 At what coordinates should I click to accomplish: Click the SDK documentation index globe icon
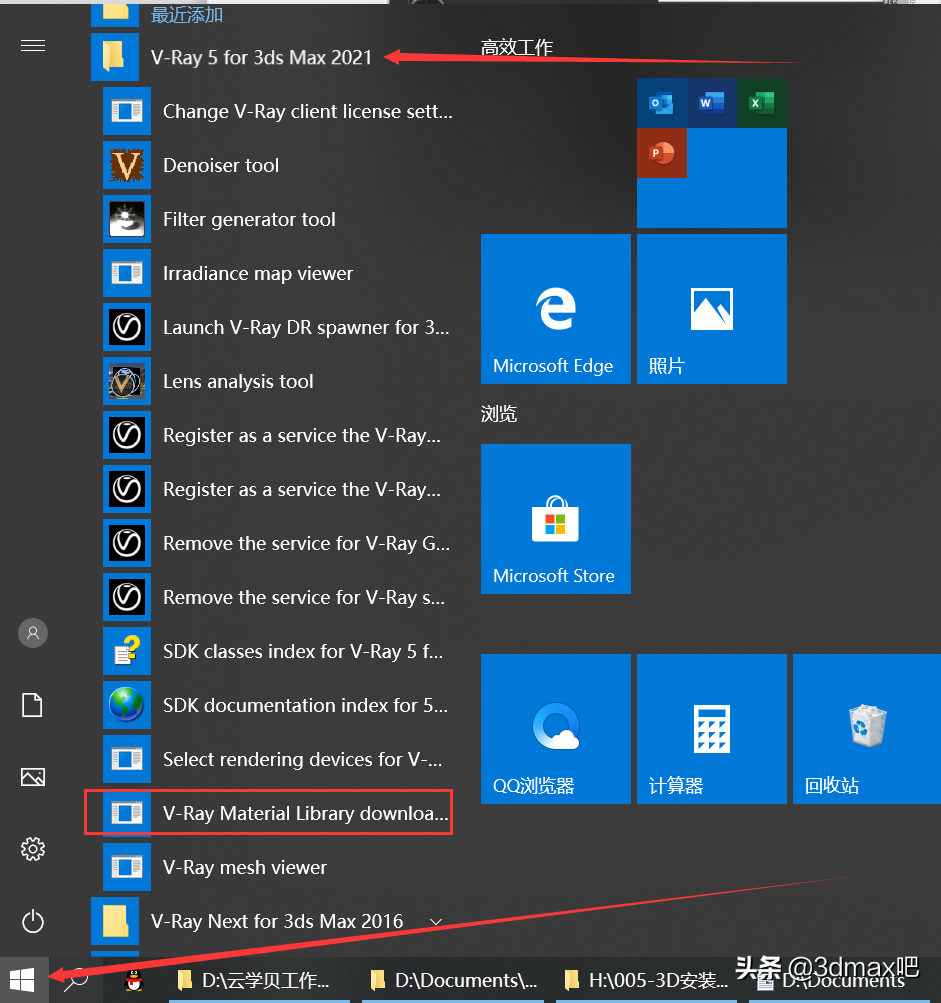coord(127,705)
